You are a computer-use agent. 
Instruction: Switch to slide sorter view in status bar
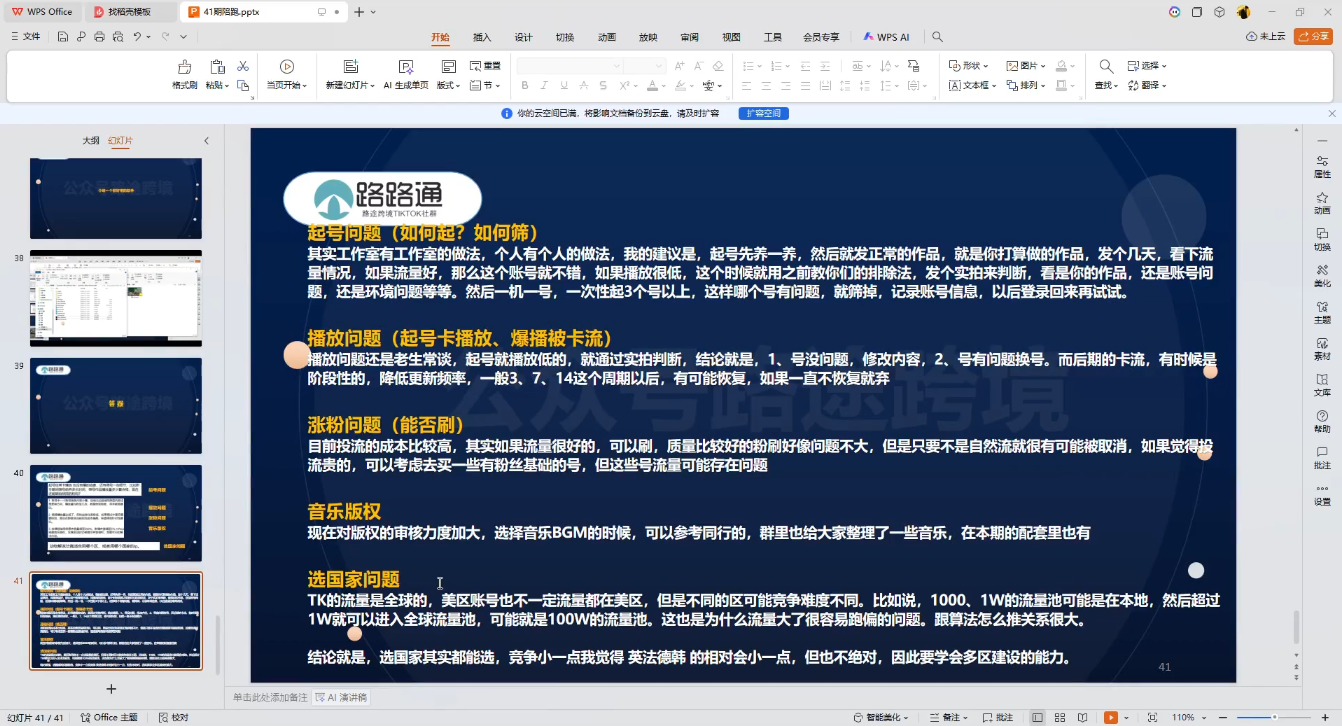pyautogui.click(x=1060, y=717)
